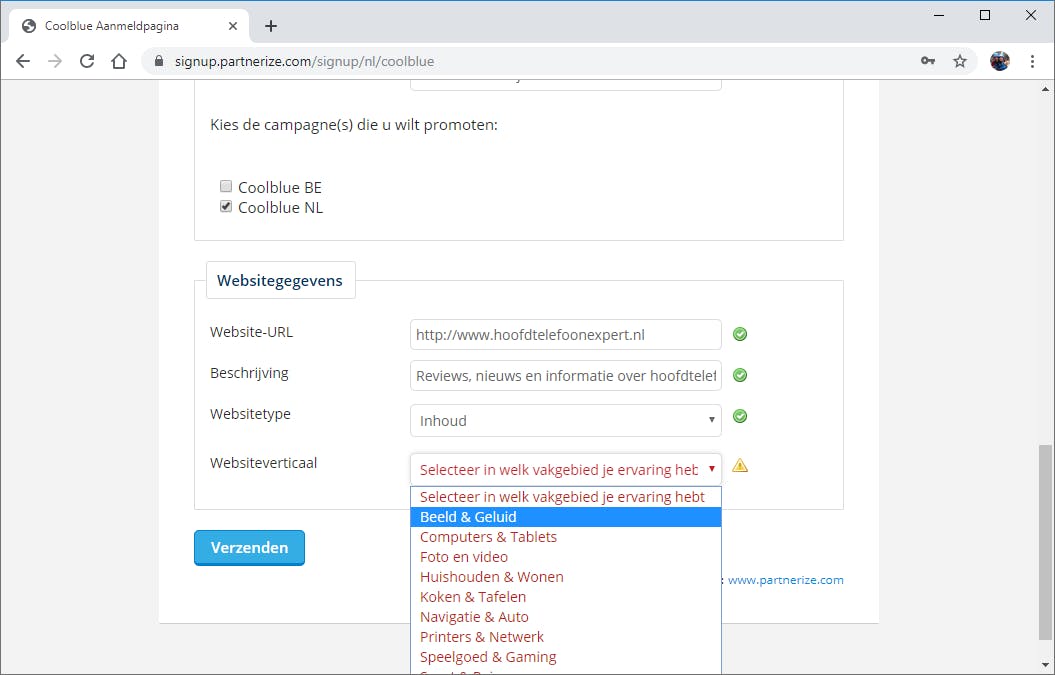
Task: Switch to the Coolblue Aanmeldpagina tab
Action: [129, 26]
